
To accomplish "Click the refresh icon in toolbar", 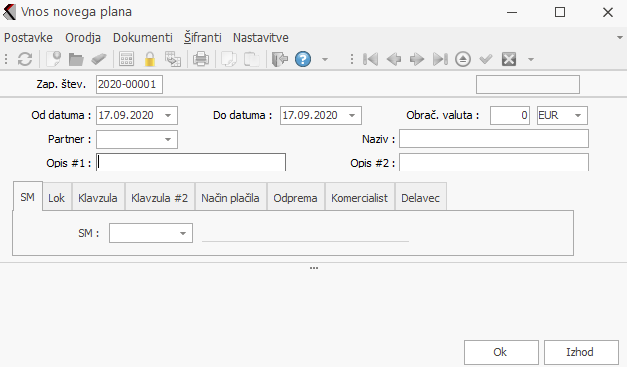I will [25, 60].
